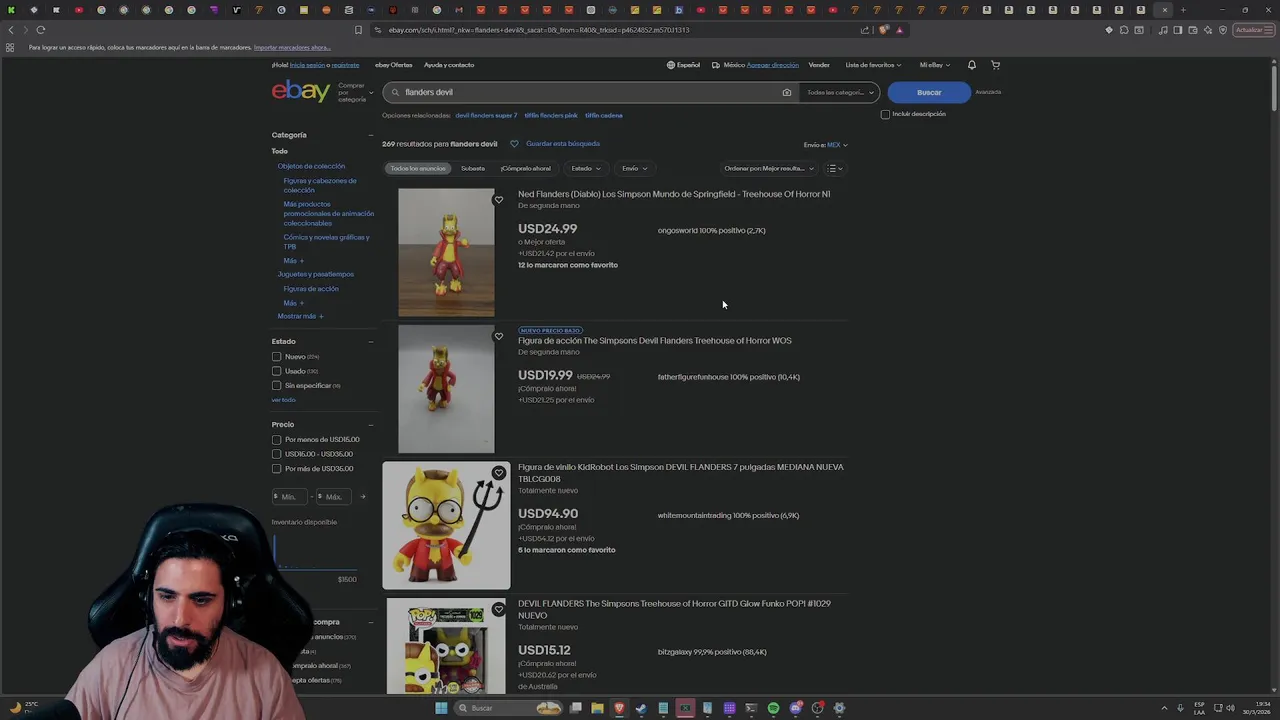Open Task View in taskbar
Image resolution: width=1280 pixels, height=720 pixels.
[x=575, y=708]
